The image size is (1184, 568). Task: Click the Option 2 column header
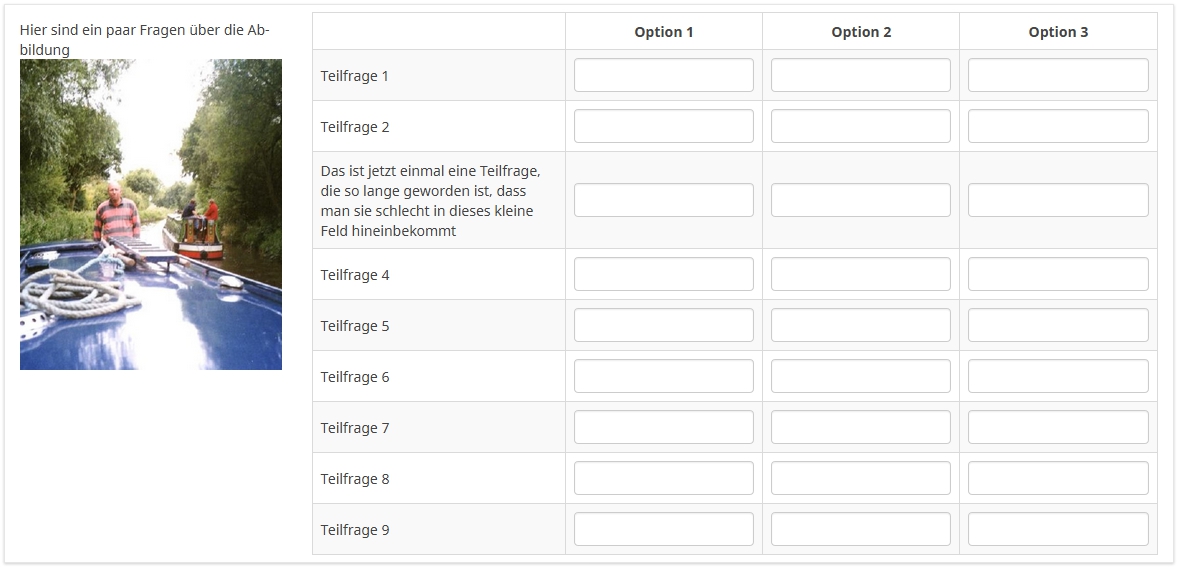coord(860,32)
